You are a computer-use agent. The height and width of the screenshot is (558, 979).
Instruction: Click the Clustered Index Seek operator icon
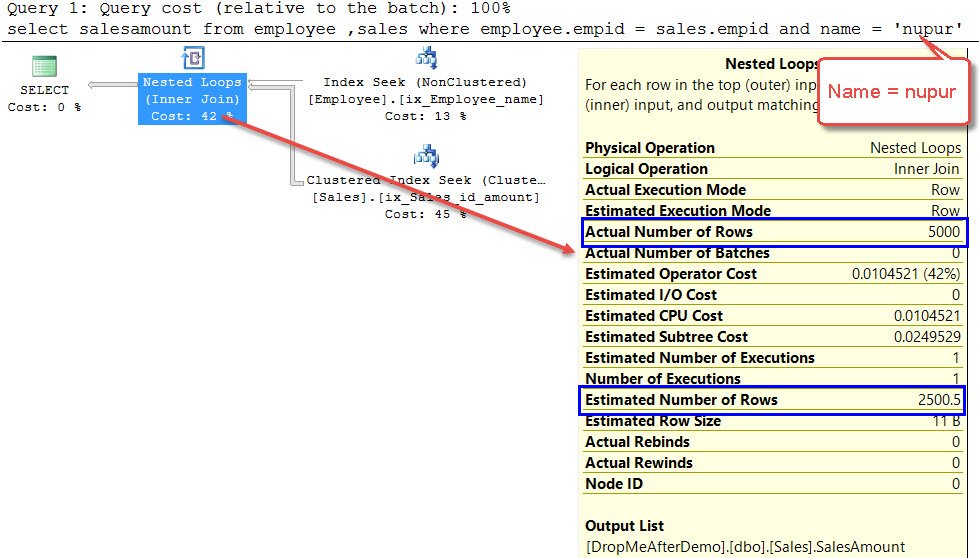[426, 156]
